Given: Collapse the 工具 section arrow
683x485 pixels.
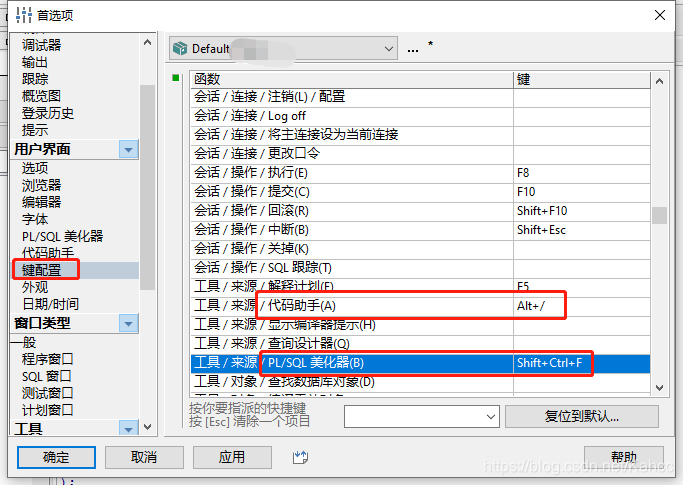Looking at the screenshot, I should pyautogui.click(x=128, y=429).
